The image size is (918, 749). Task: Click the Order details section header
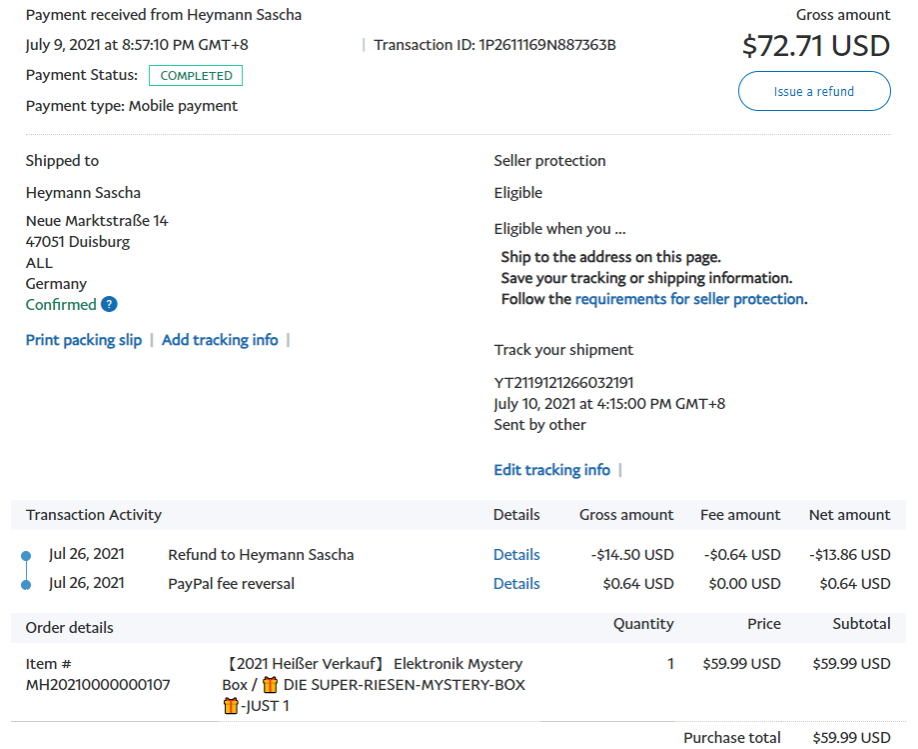(x=70, y=628)
